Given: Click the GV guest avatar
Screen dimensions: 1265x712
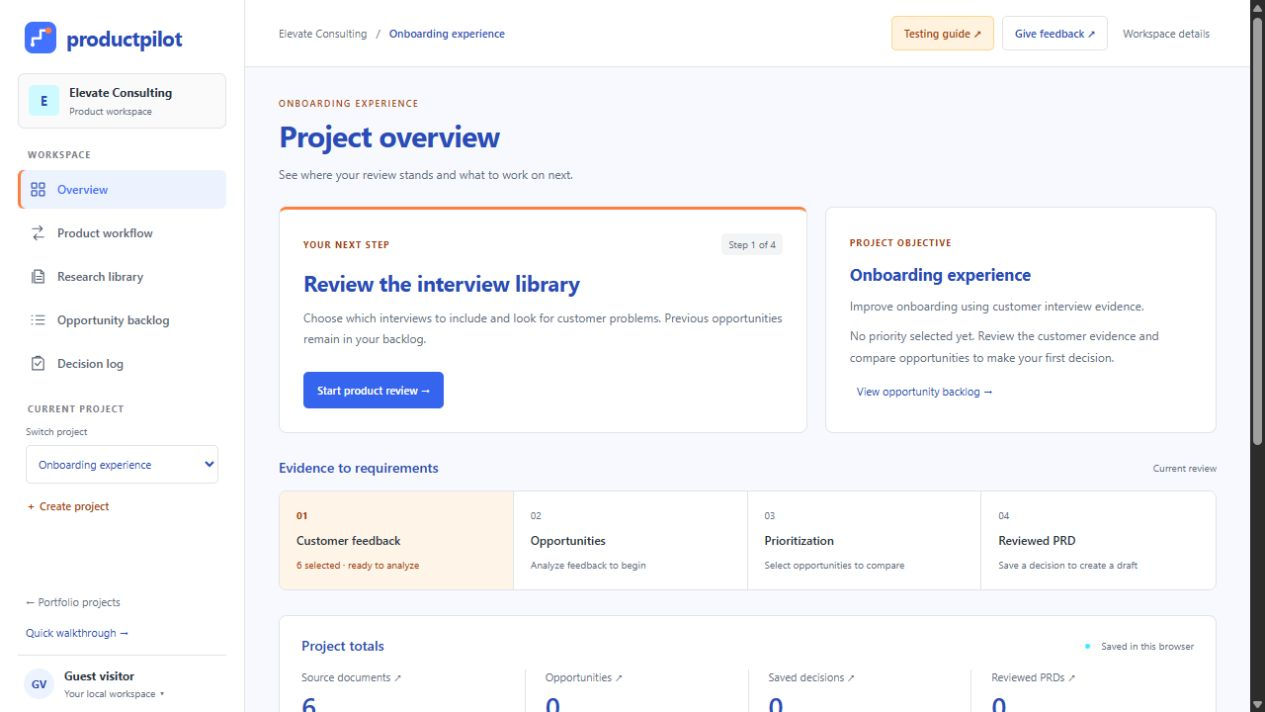Looking at the screenshot, I should coord(39,684).
